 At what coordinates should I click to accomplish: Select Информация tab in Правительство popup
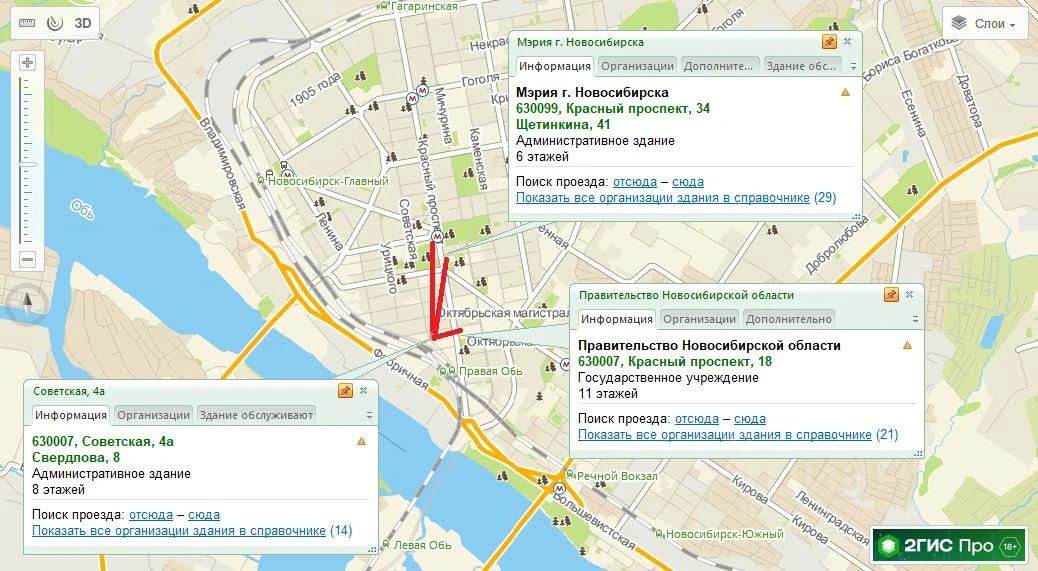(x=617, y=319)
